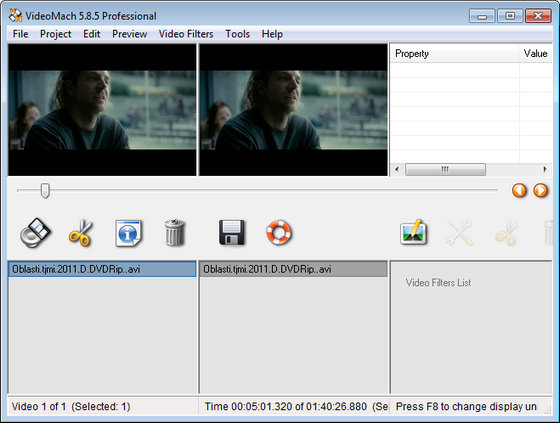The width and height of the screenshot is (560, 423).
Task: Click the blue file info icon
Action: click(128, 233)
